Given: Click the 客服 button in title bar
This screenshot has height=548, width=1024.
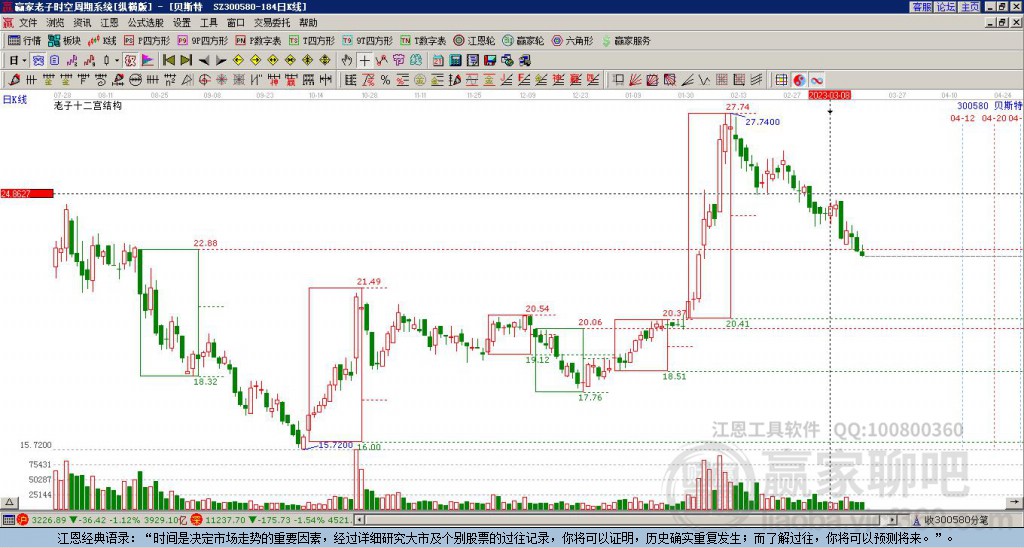Looking at the screenshot, I should (x=921, y=7).
